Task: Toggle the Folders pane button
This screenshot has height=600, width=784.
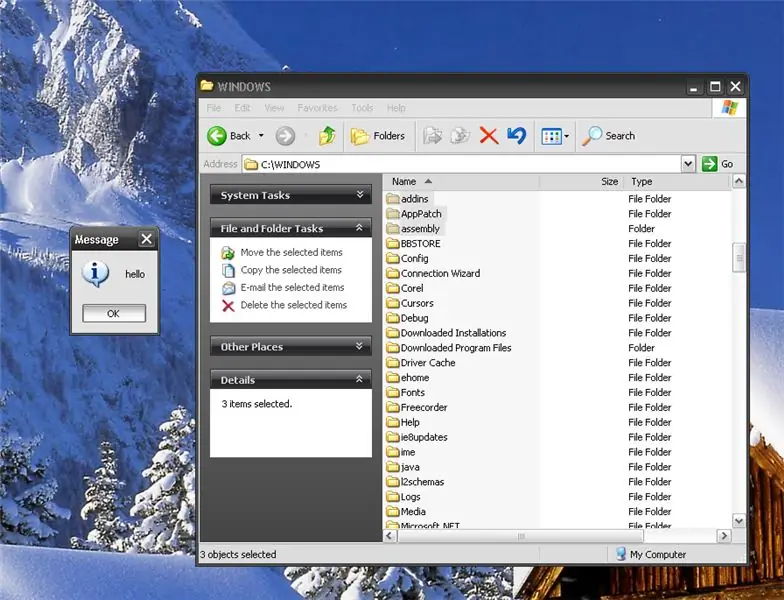Action: click(378, 136)
